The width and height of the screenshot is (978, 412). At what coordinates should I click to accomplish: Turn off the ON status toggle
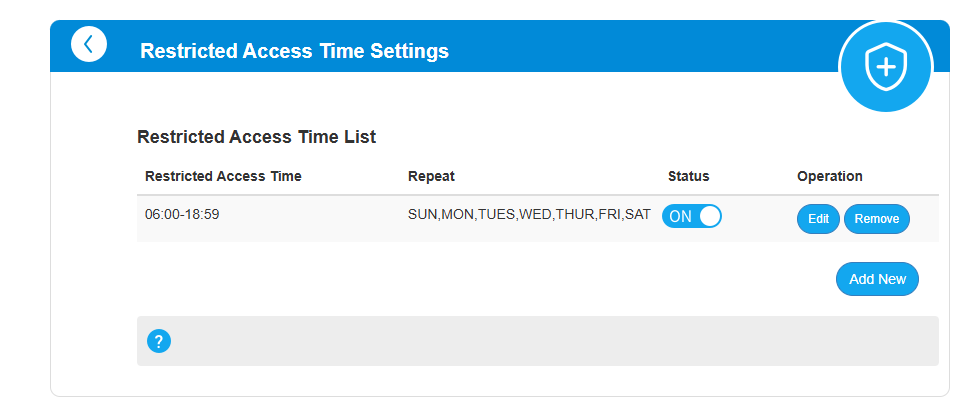point(692,217)
